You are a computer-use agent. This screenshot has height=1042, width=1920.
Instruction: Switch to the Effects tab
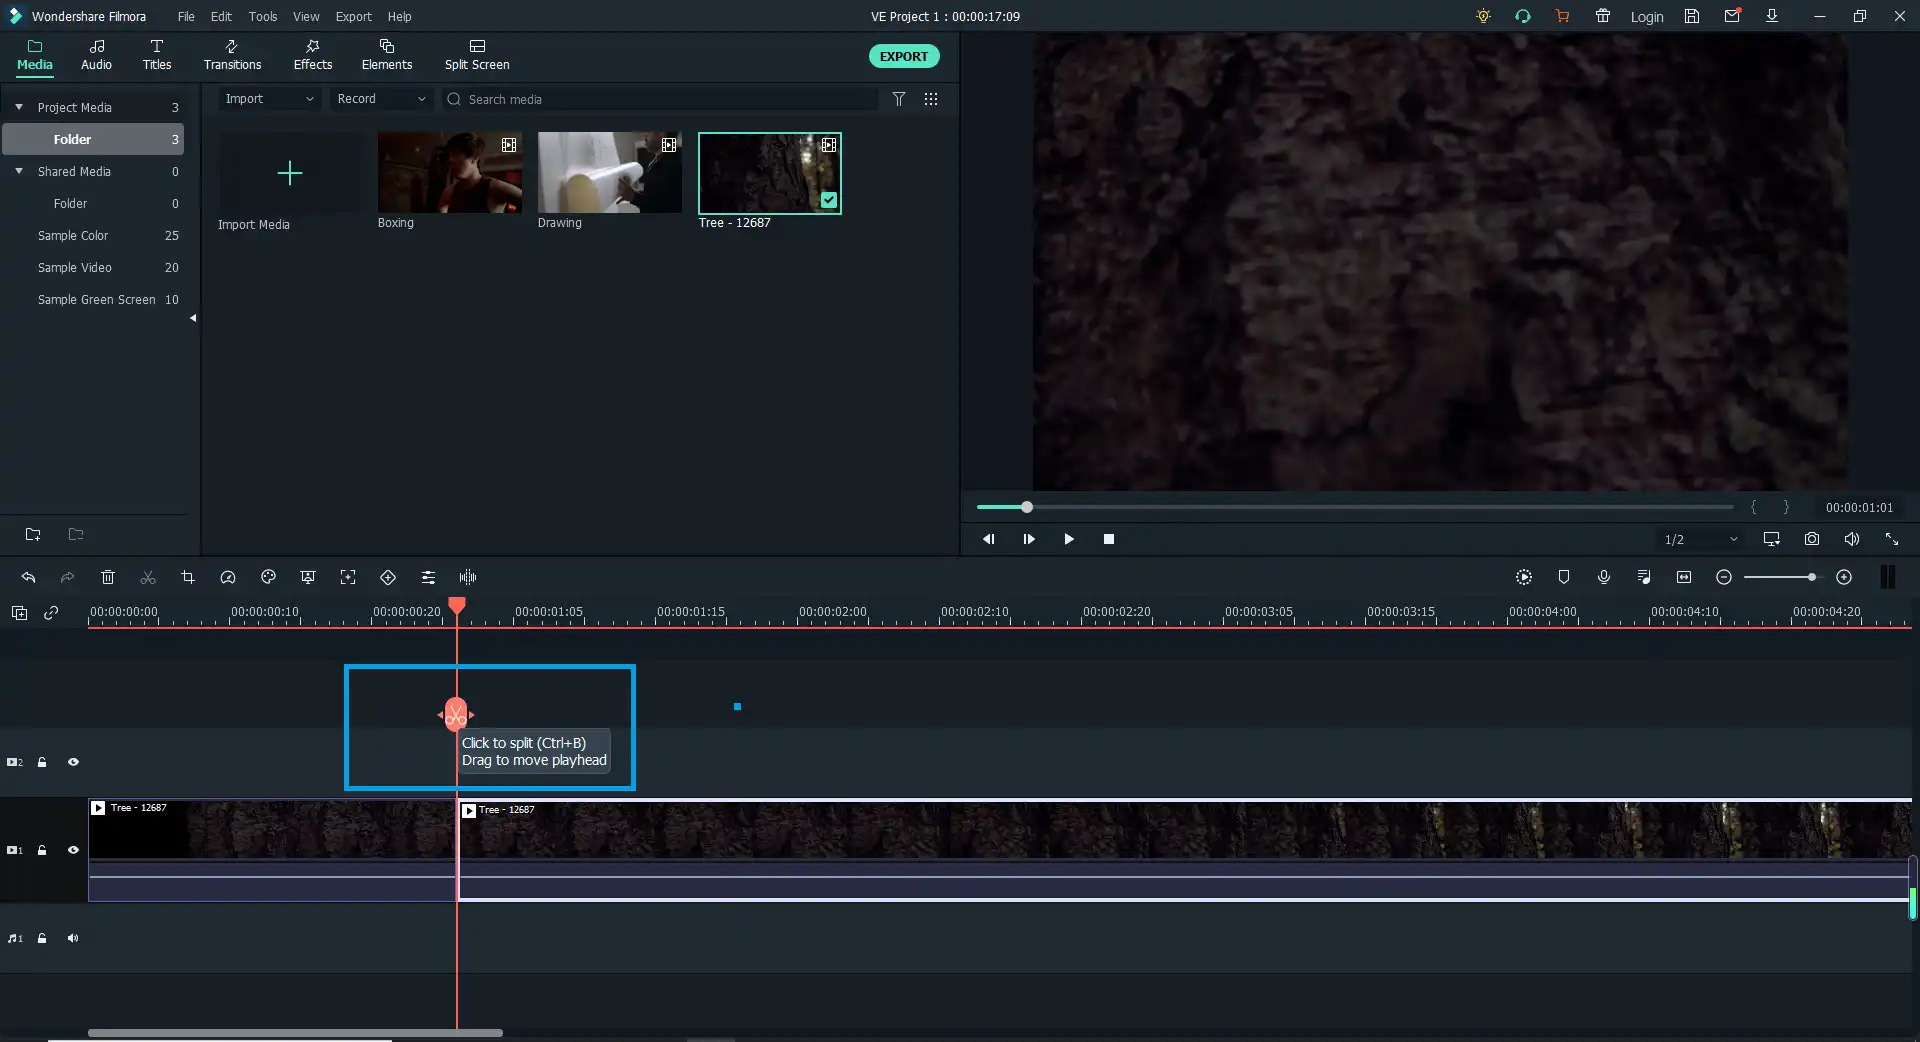[313, 55]
